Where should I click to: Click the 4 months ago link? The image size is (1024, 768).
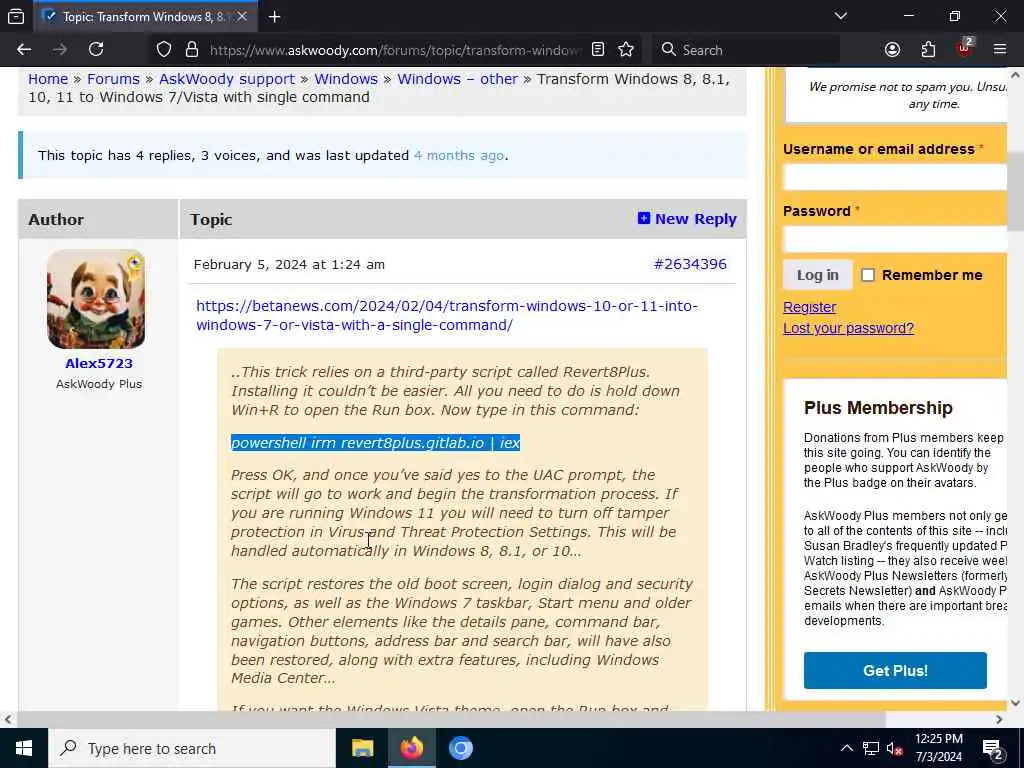[x=458, y=155]
